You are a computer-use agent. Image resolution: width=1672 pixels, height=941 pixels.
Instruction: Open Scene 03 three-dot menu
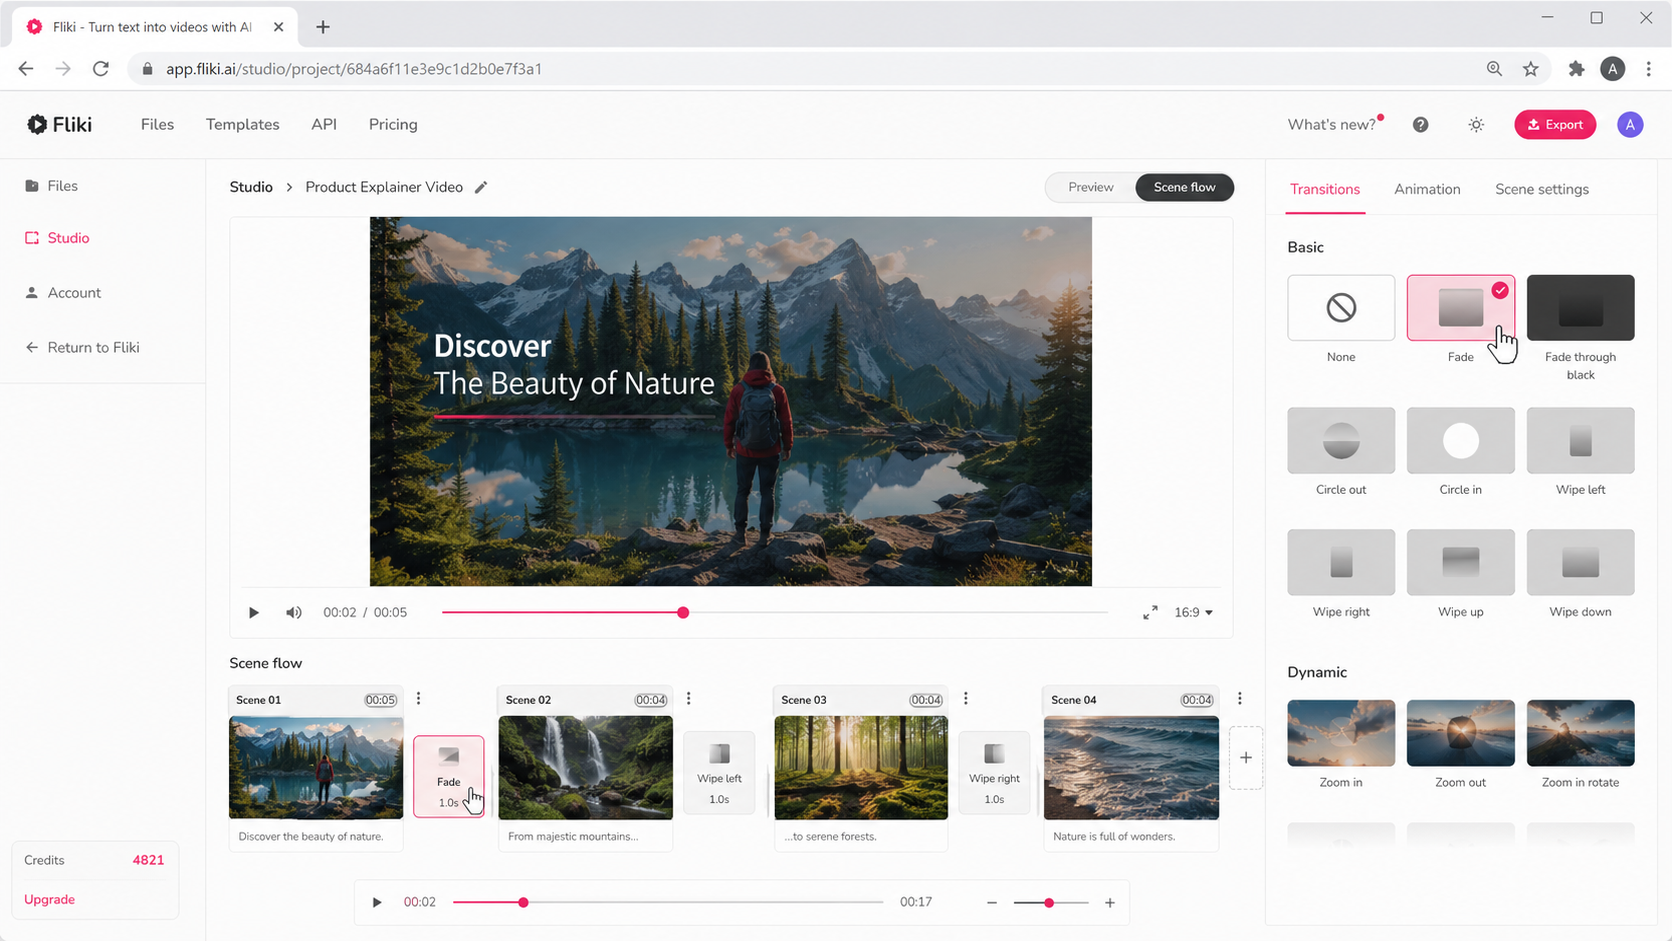966,699
